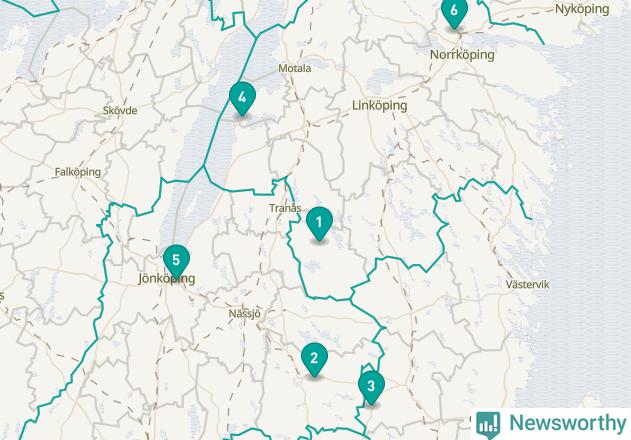
Task: Click the Nässjö town label
Action: (245, 314)
